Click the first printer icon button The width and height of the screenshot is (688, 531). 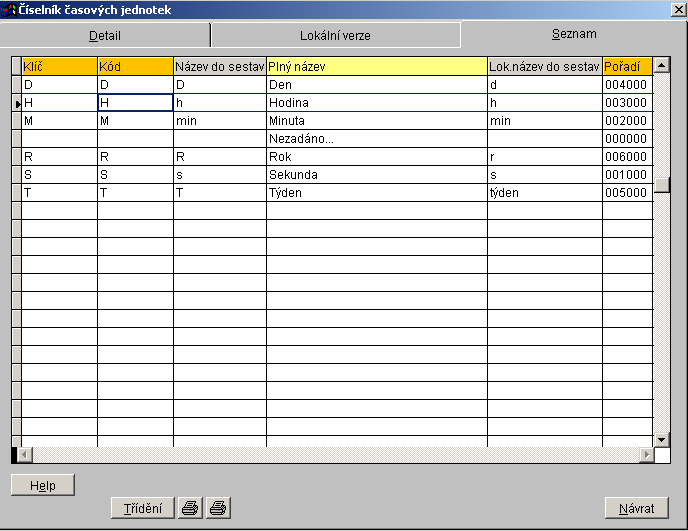point(189,508)
